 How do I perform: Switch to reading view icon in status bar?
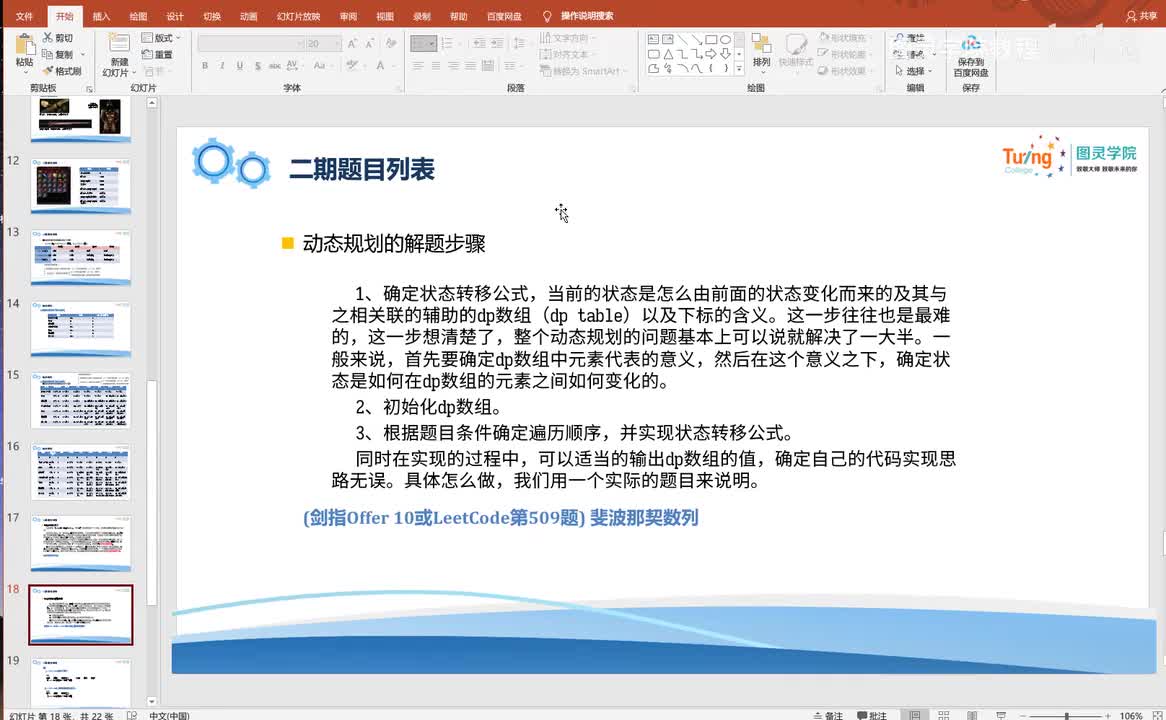tap(972, 715)
